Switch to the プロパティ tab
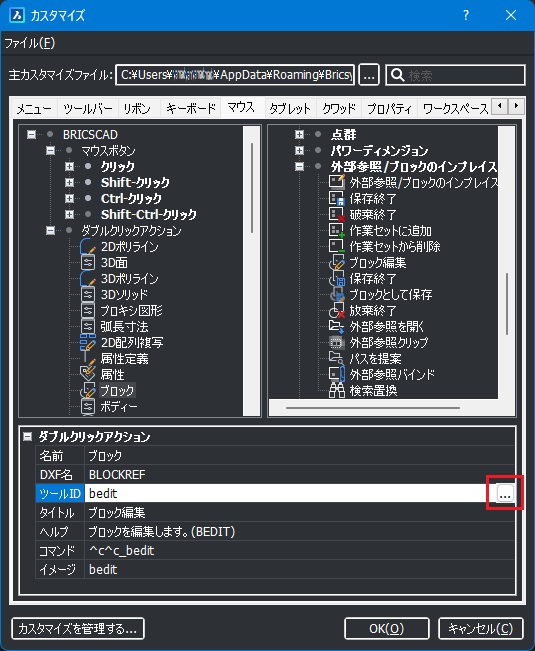 click(x=389, y=109)
